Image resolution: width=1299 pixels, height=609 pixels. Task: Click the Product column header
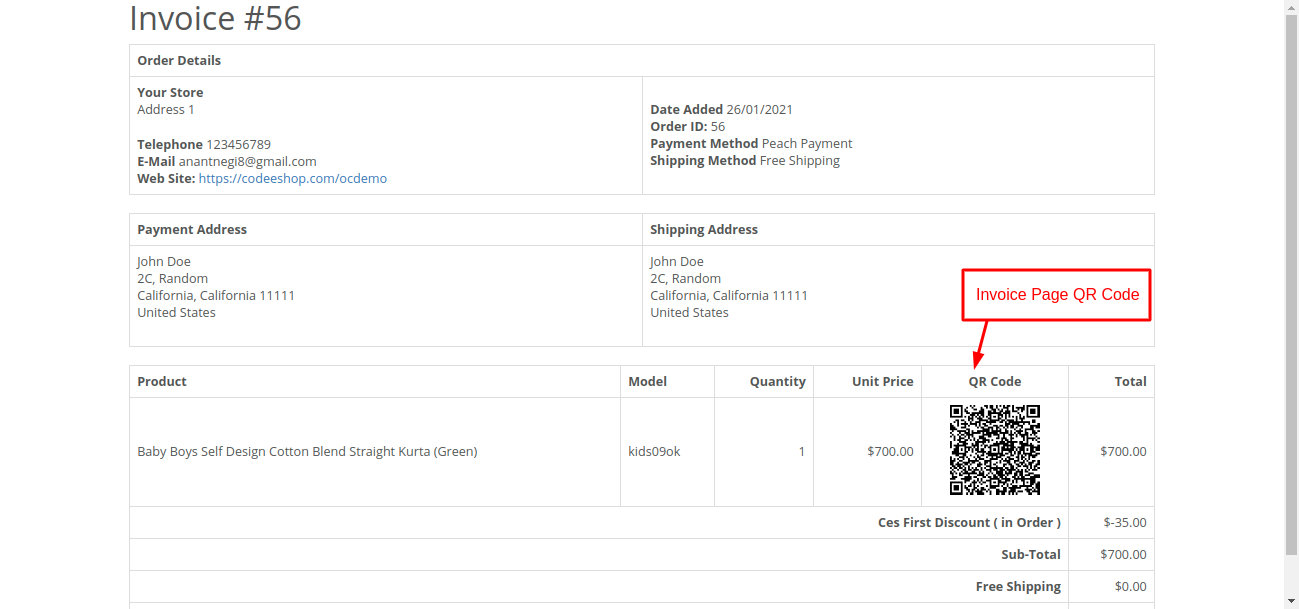coord(162,382)
